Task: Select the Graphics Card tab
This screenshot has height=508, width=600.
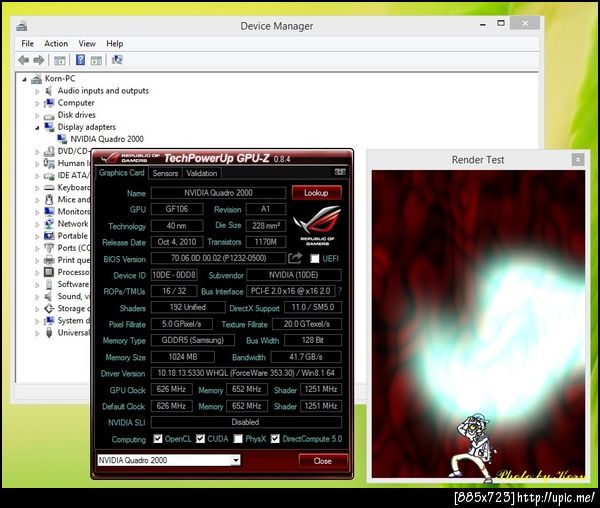Action: [122, 173]
